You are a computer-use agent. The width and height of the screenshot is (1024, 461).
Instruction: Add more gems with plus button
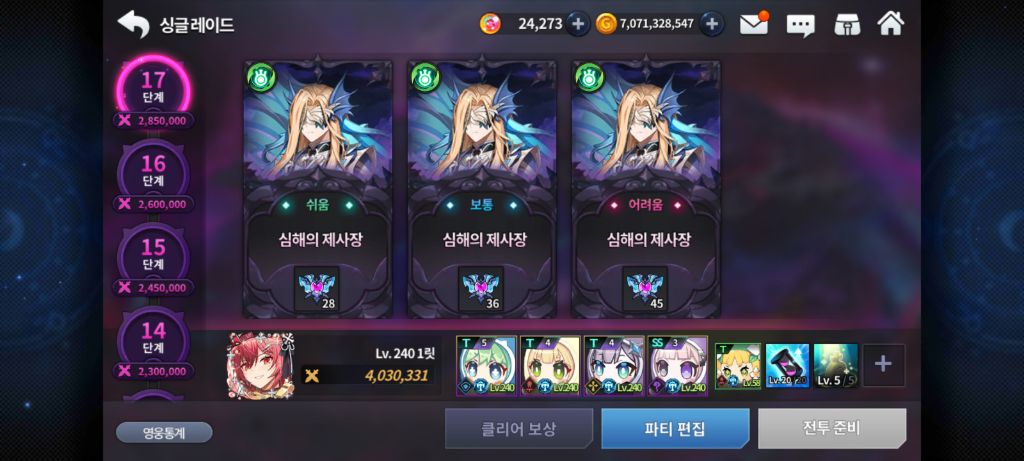click(x=577, y=24)
